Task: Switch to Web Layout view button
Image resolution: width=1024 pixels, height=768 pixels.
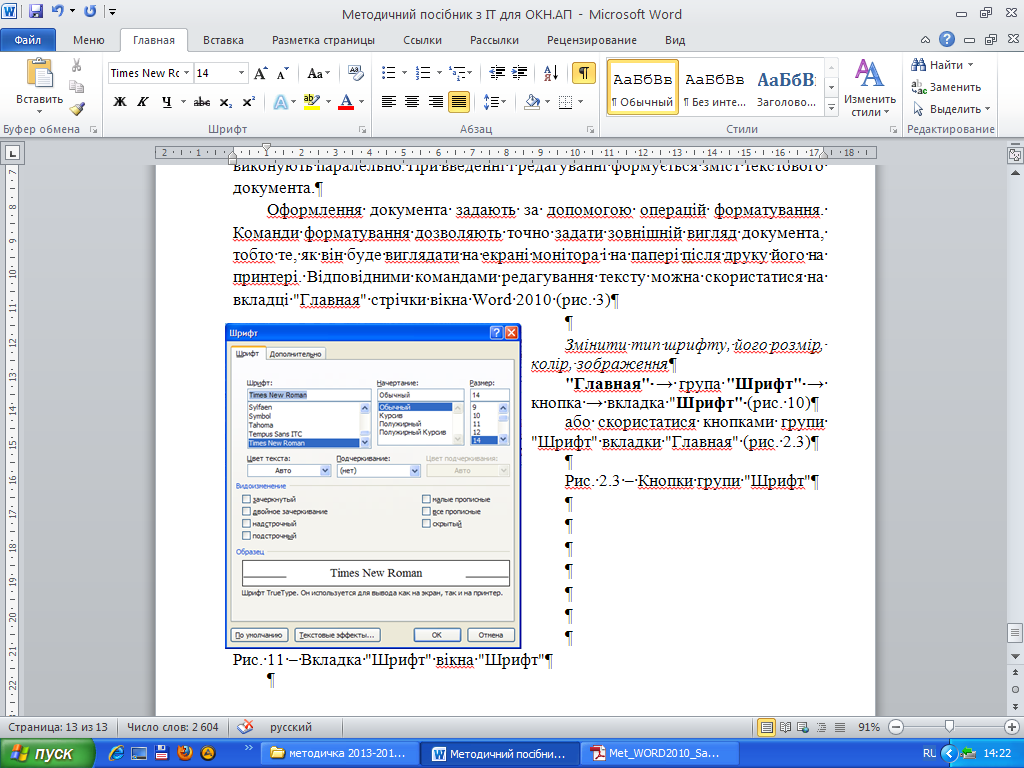Action: (803, 727)
